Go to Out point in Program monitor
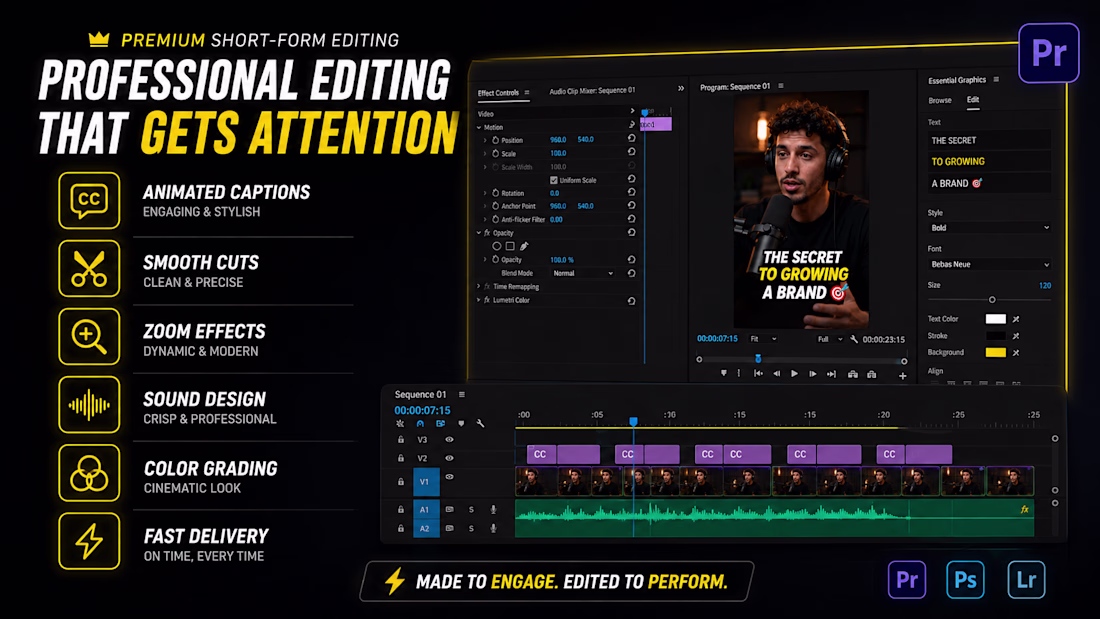The width and height of the screenshot is (1100, 619). tap(831, 374)
